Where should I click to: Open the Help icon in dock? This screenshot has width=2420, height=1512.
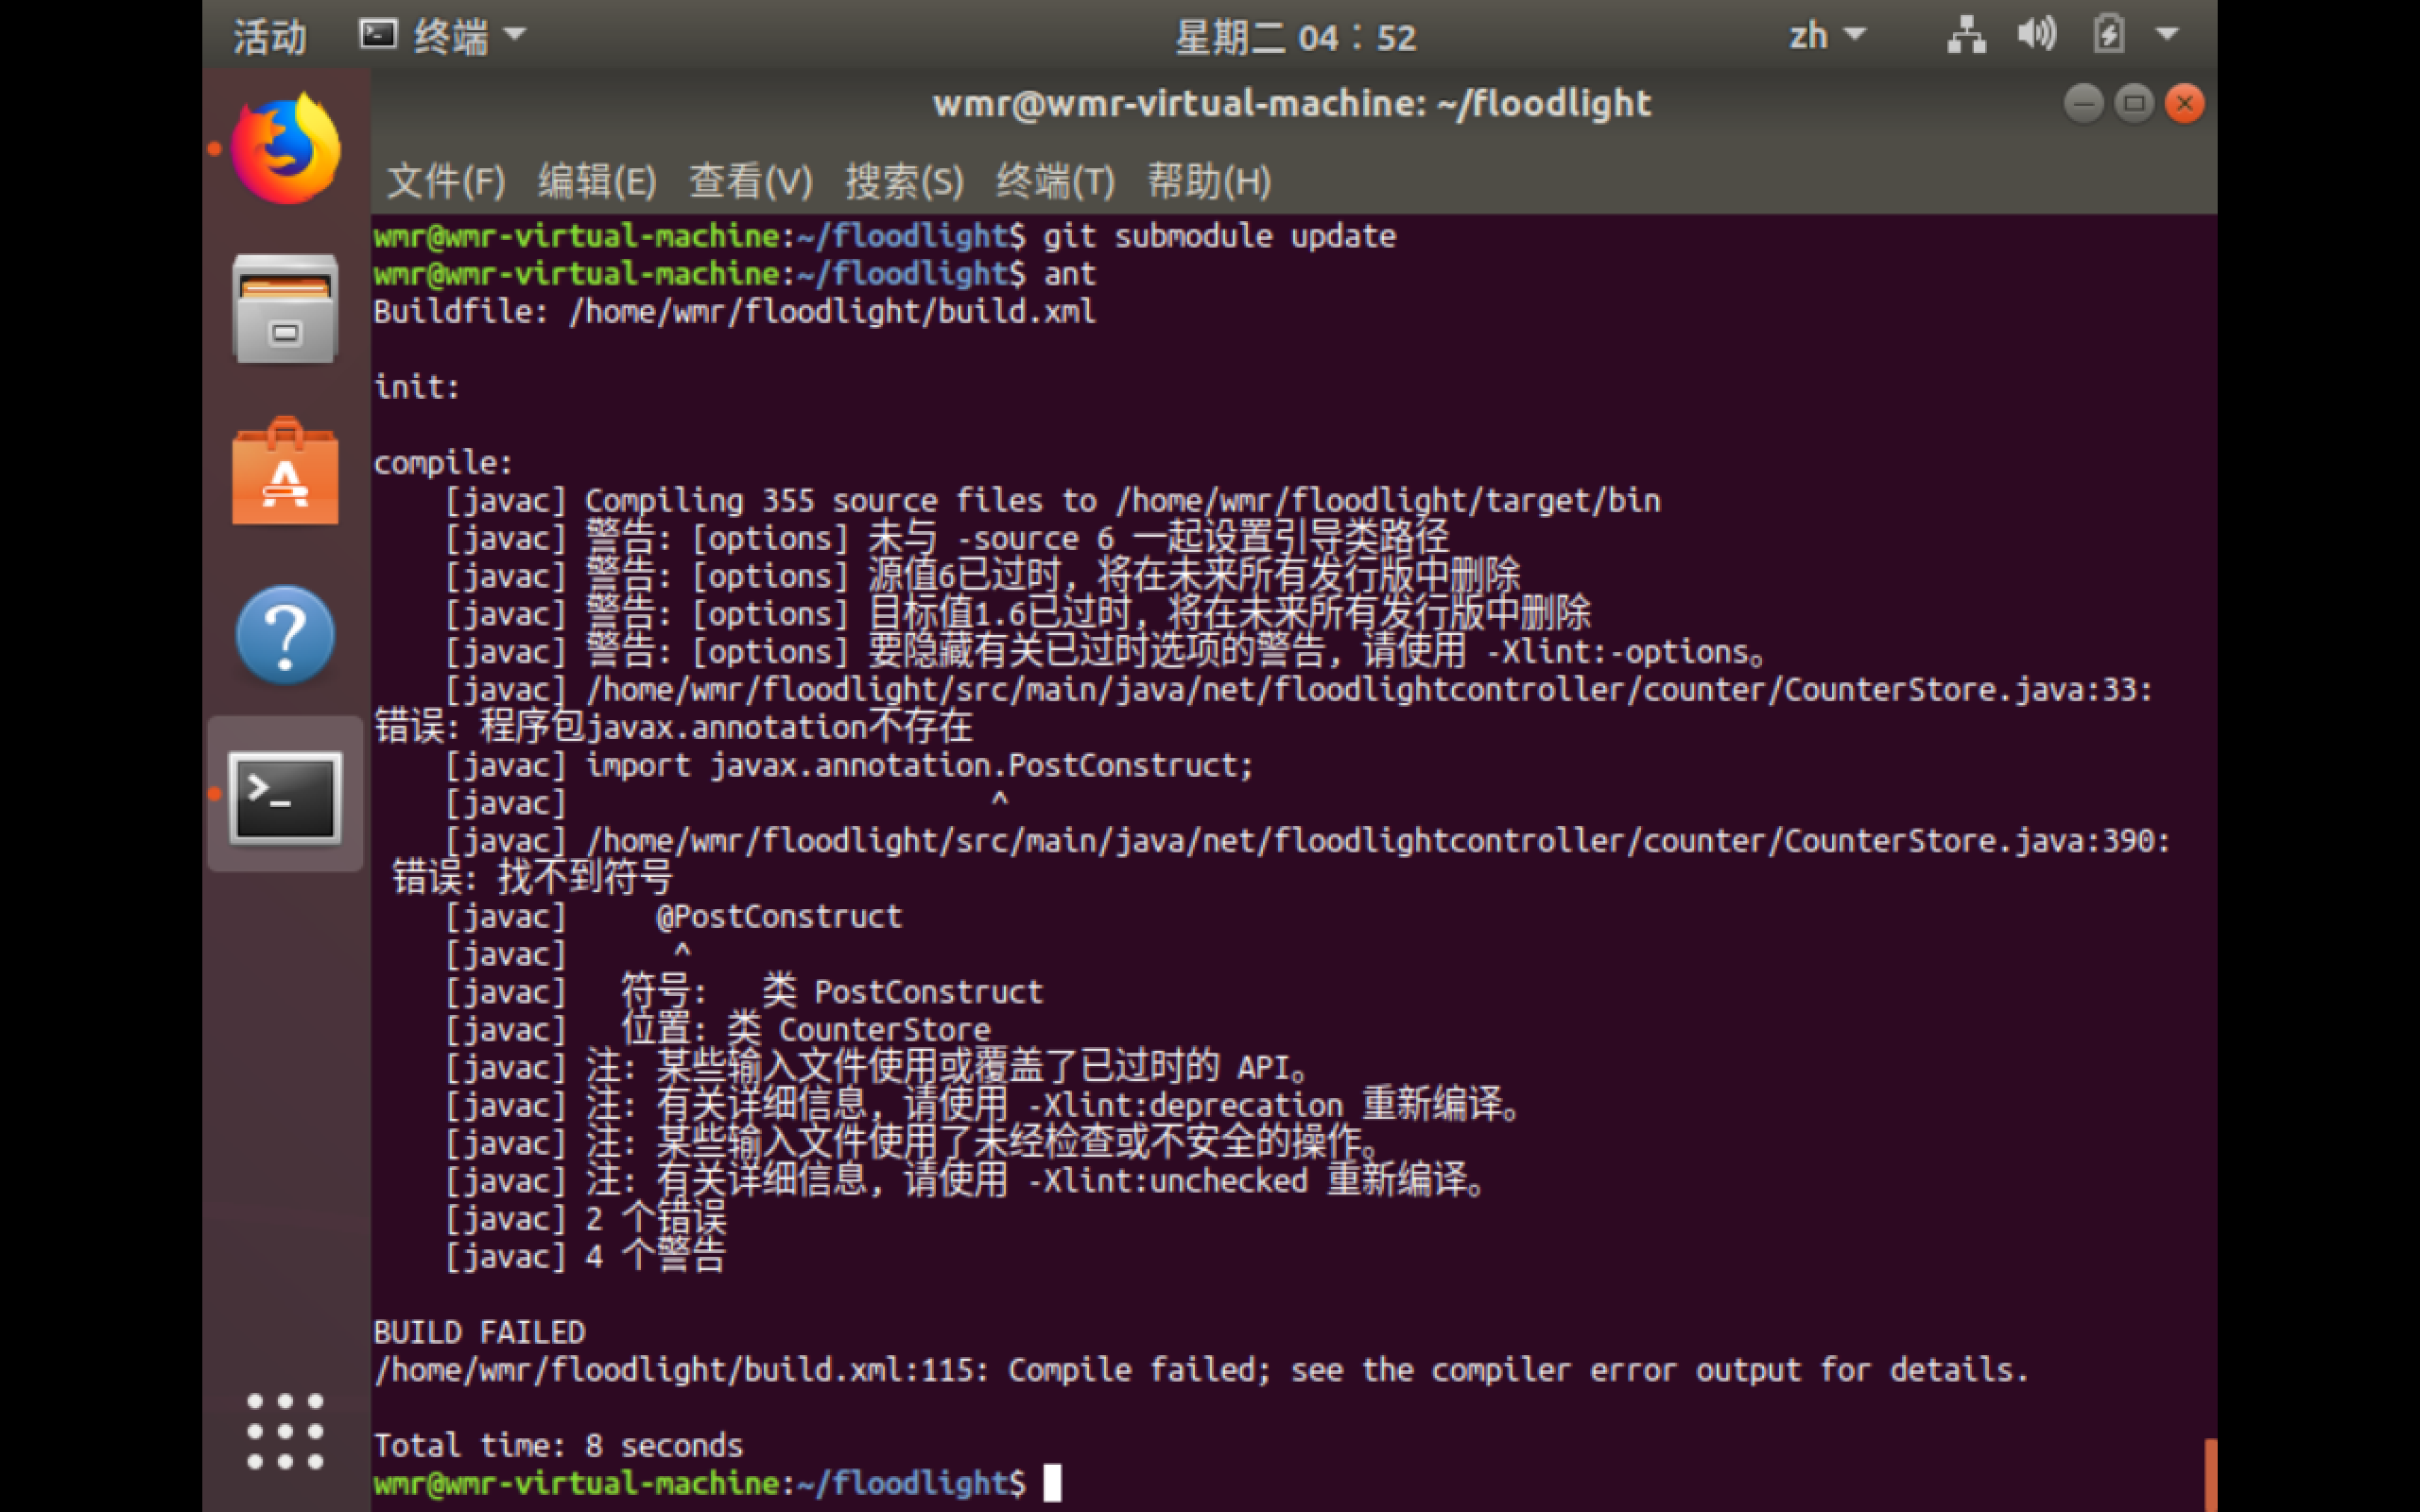coord(286,635)
